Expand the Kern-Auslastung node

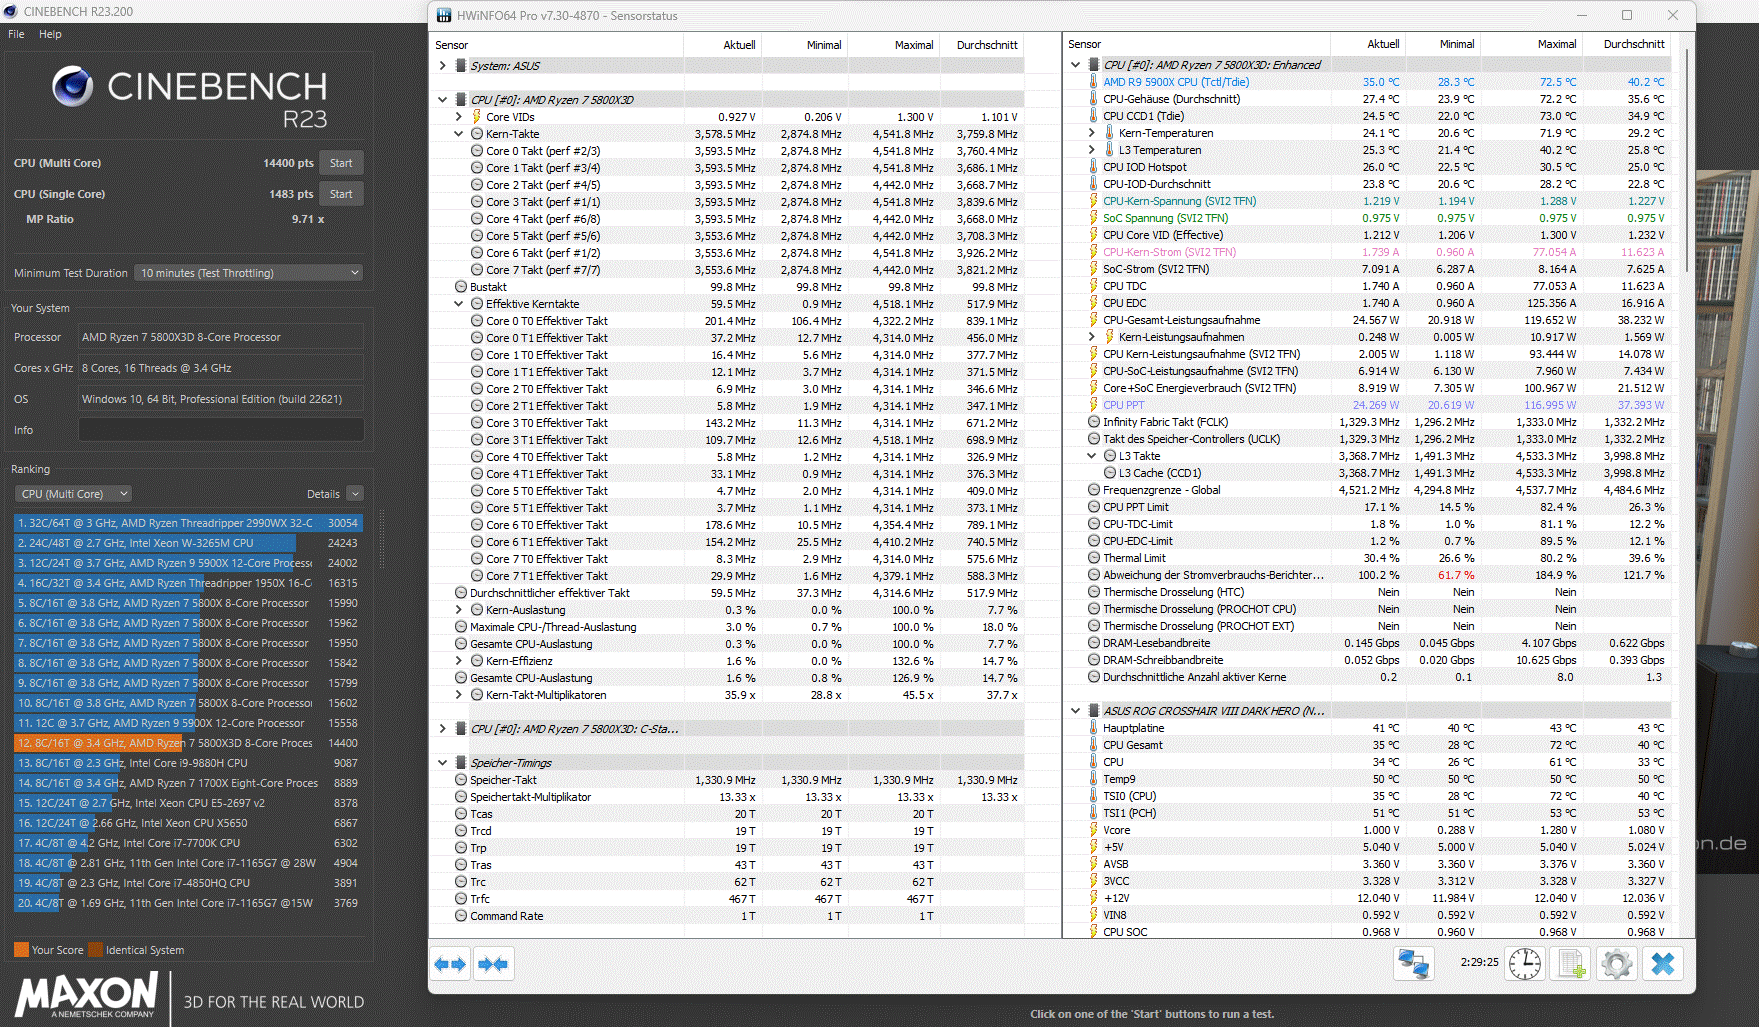point(458,610)
